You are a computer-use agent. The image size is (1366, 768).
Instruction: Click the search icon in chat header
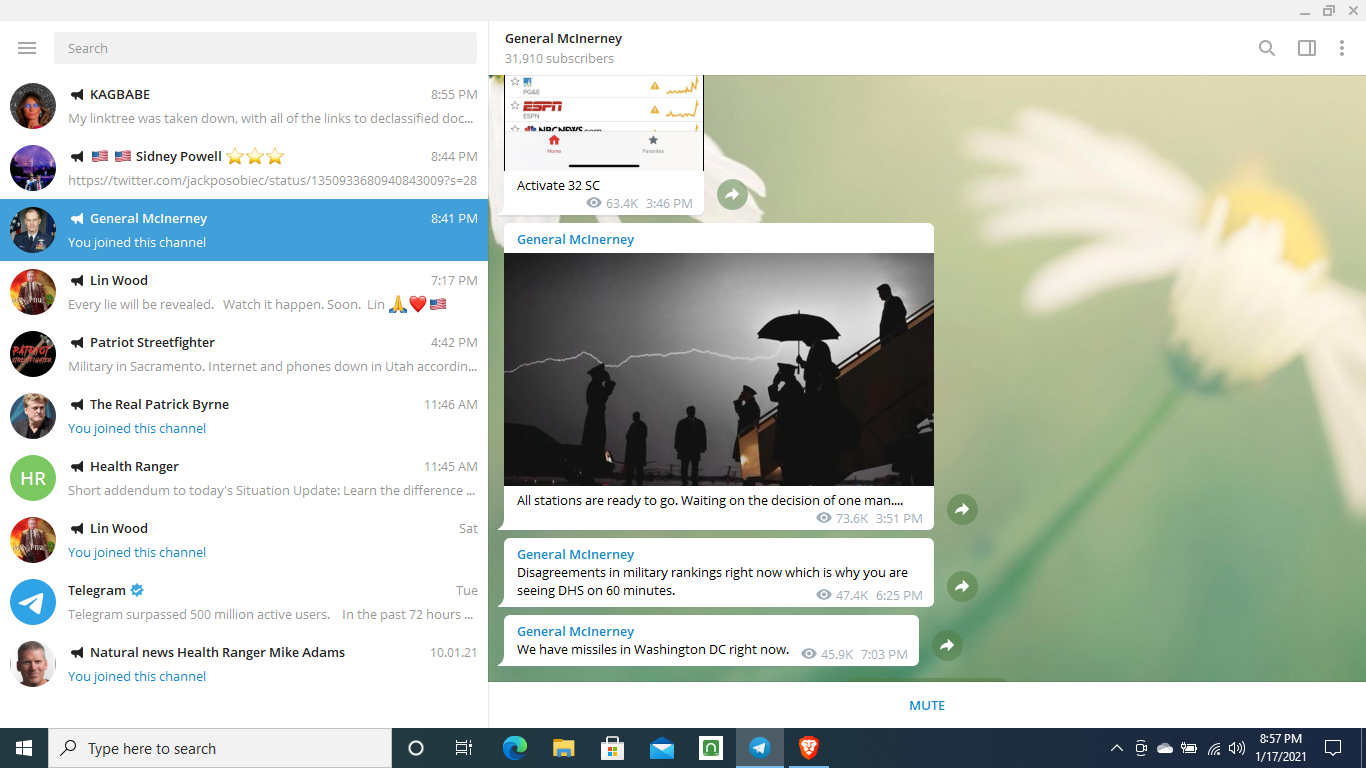(1266, 48)
